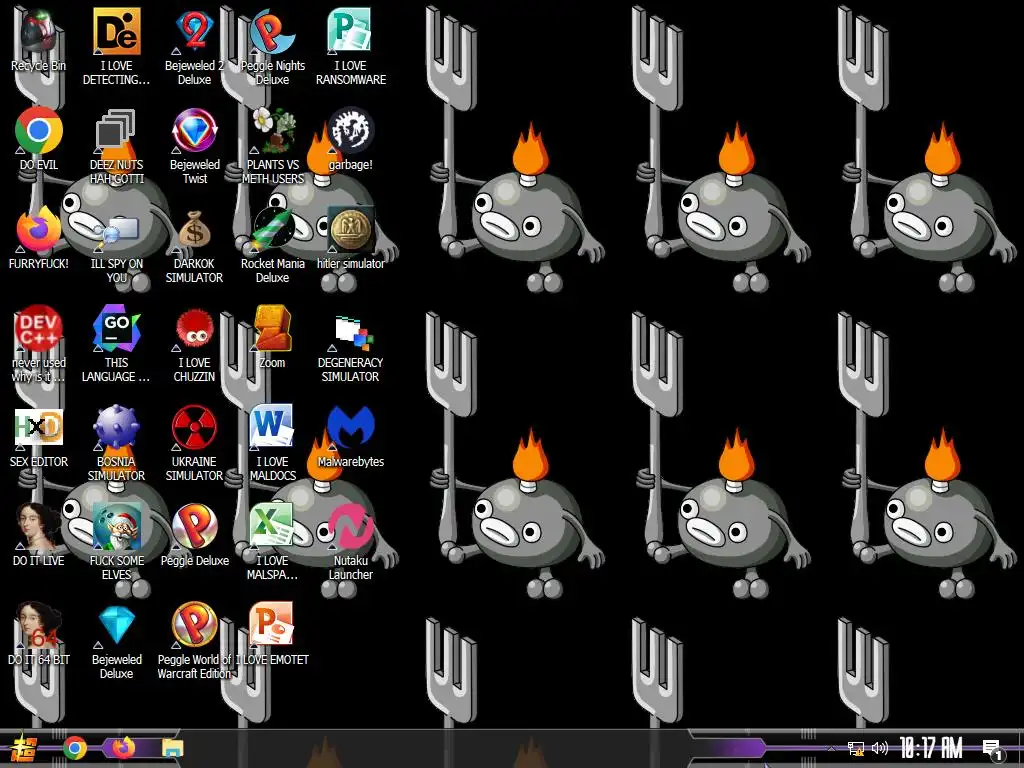Open the network status tray icon
This screenshot has width=1024, height=768.
[856, 748]
